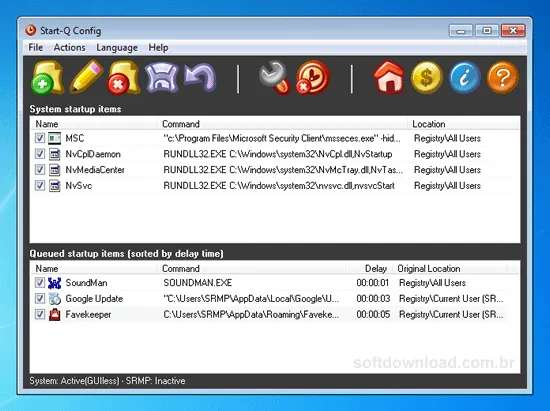The width and height of the screenshot is (550, 411).
Task: Minimize the Start-Q Config window
Action: pyautogui.click(x=461, y=31)
